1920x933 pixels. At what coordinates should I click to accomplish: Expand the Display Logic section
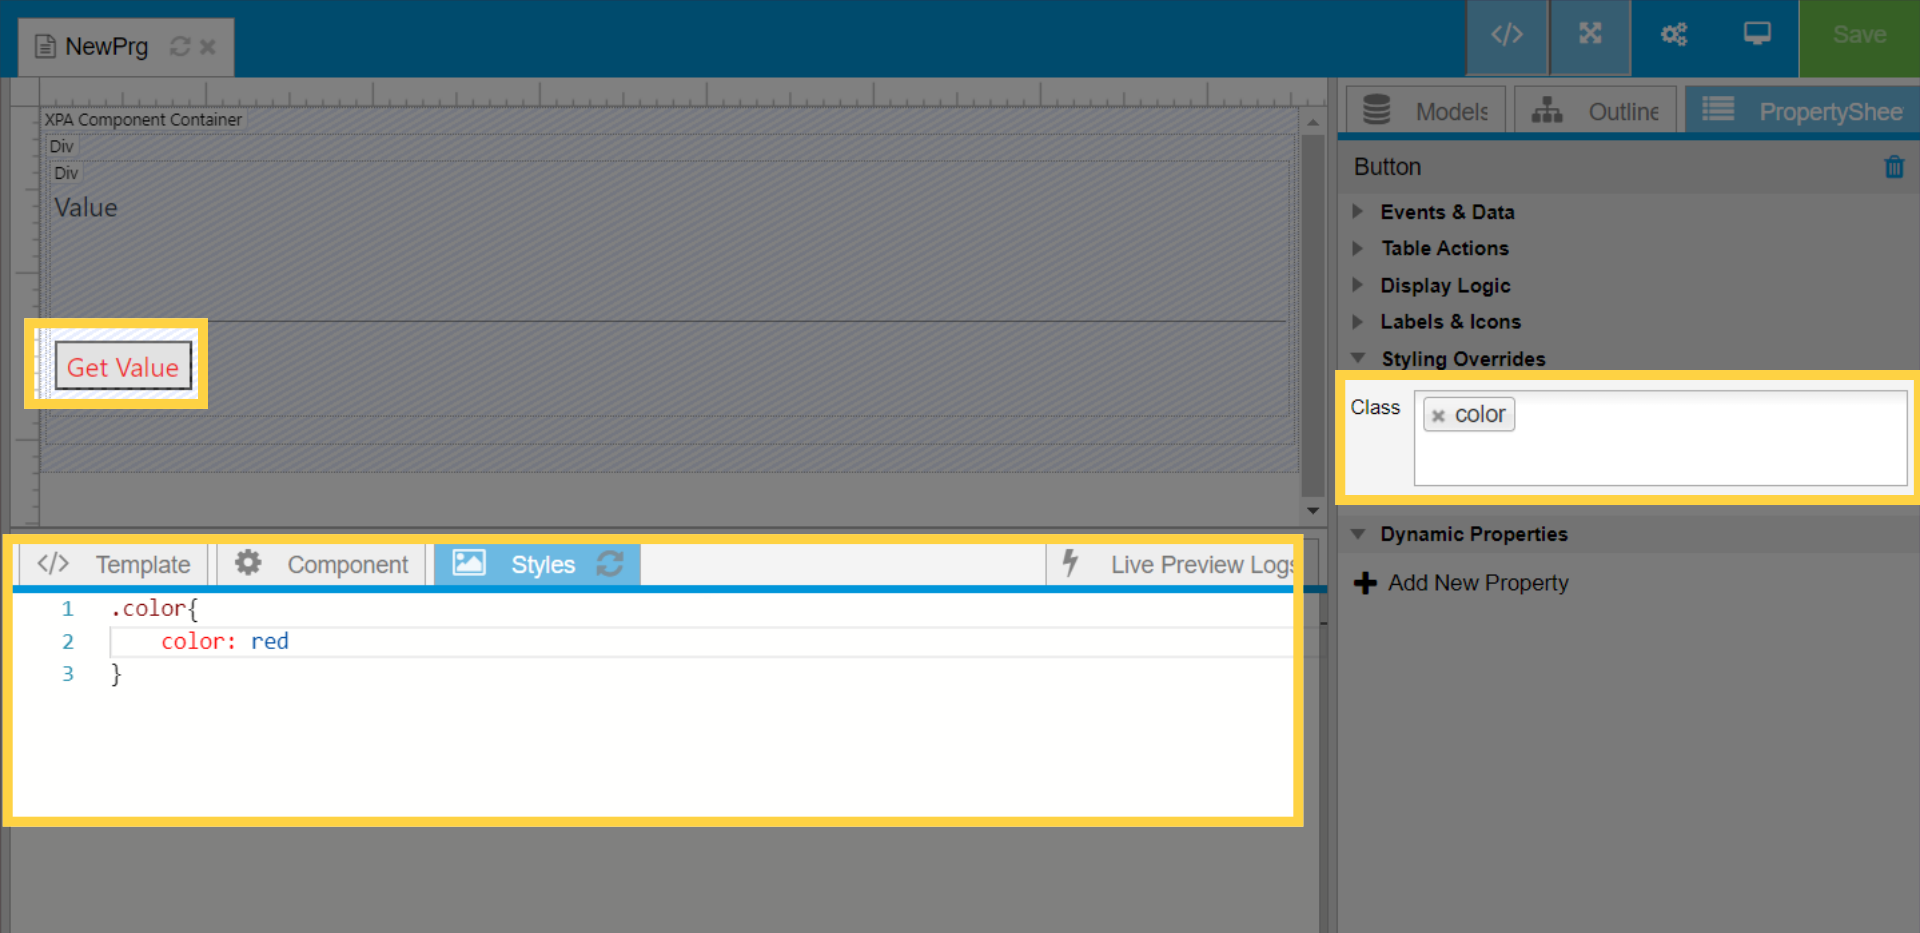coord(1358,285)
